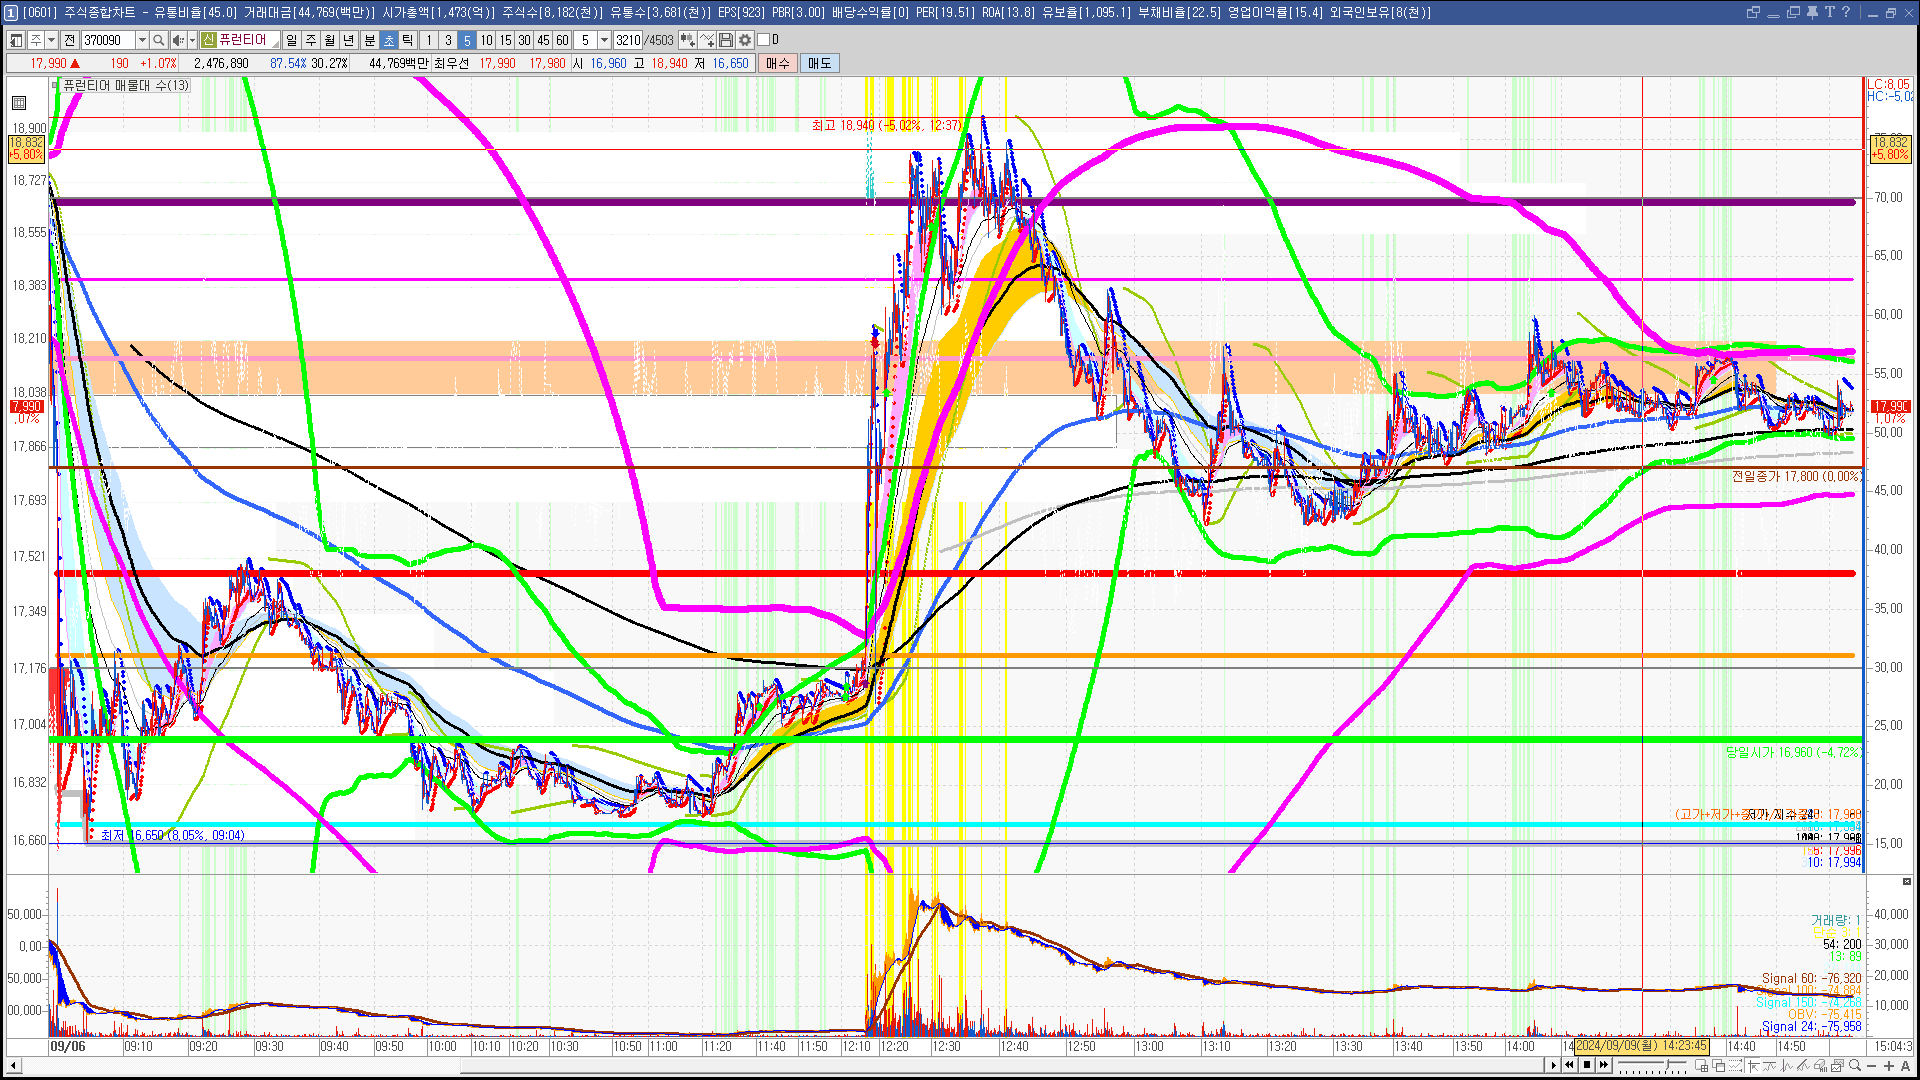Click the 매수 buy button
Viewport: 1920px width, 1080px height.
[x=778, y=63]
